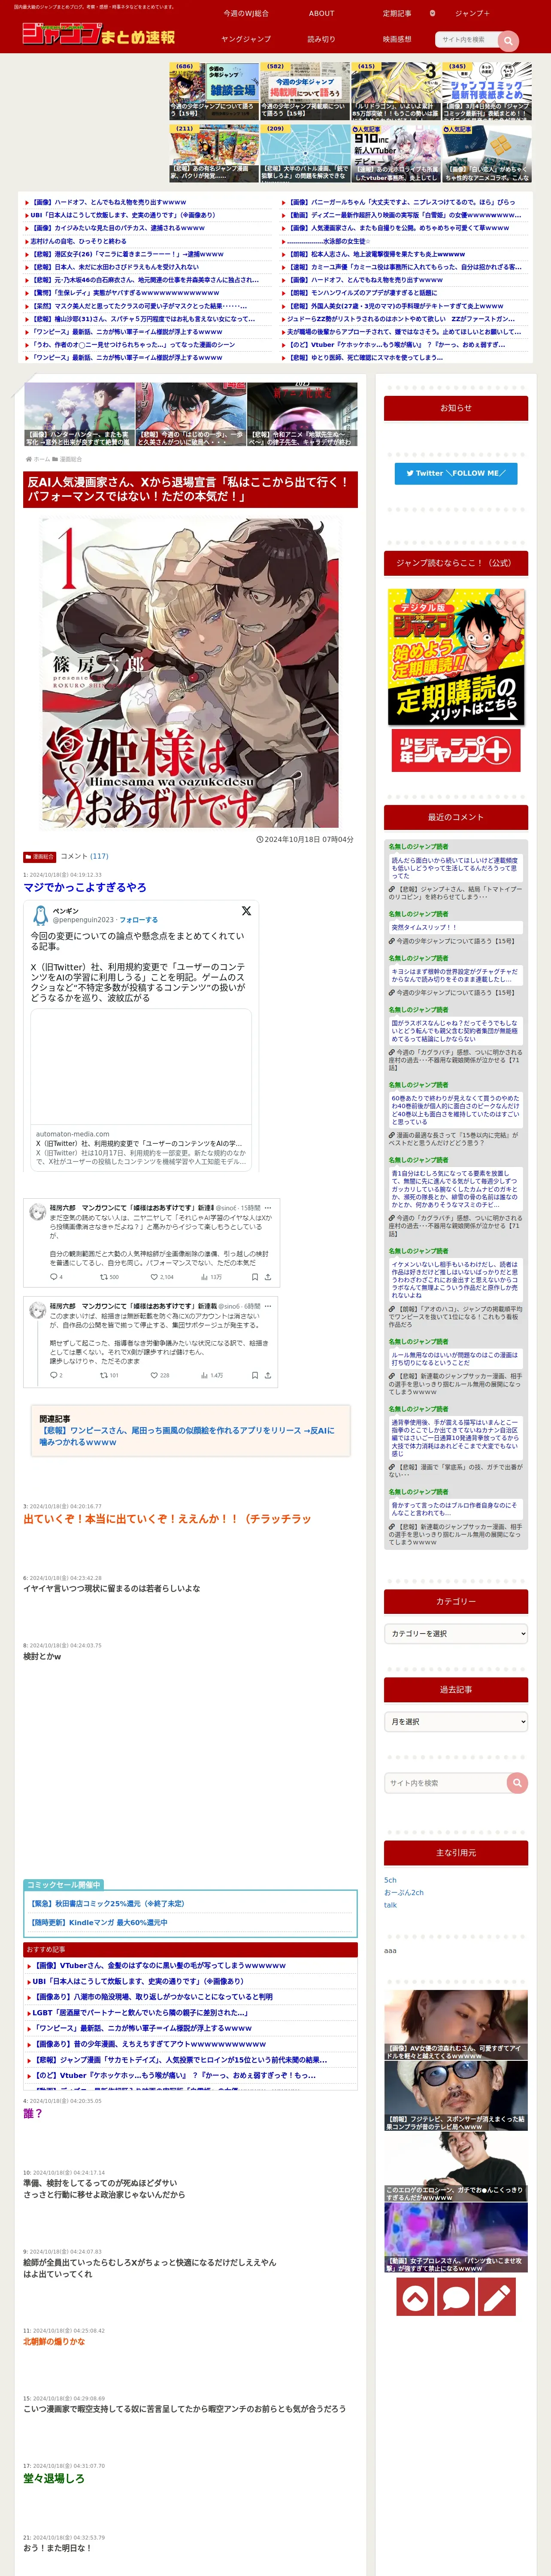The width and height of the screenshot is (551, 2576).
Task: Focus the header サイト内を検索 field
Action: pyautogui.click(x=467, y=40)
